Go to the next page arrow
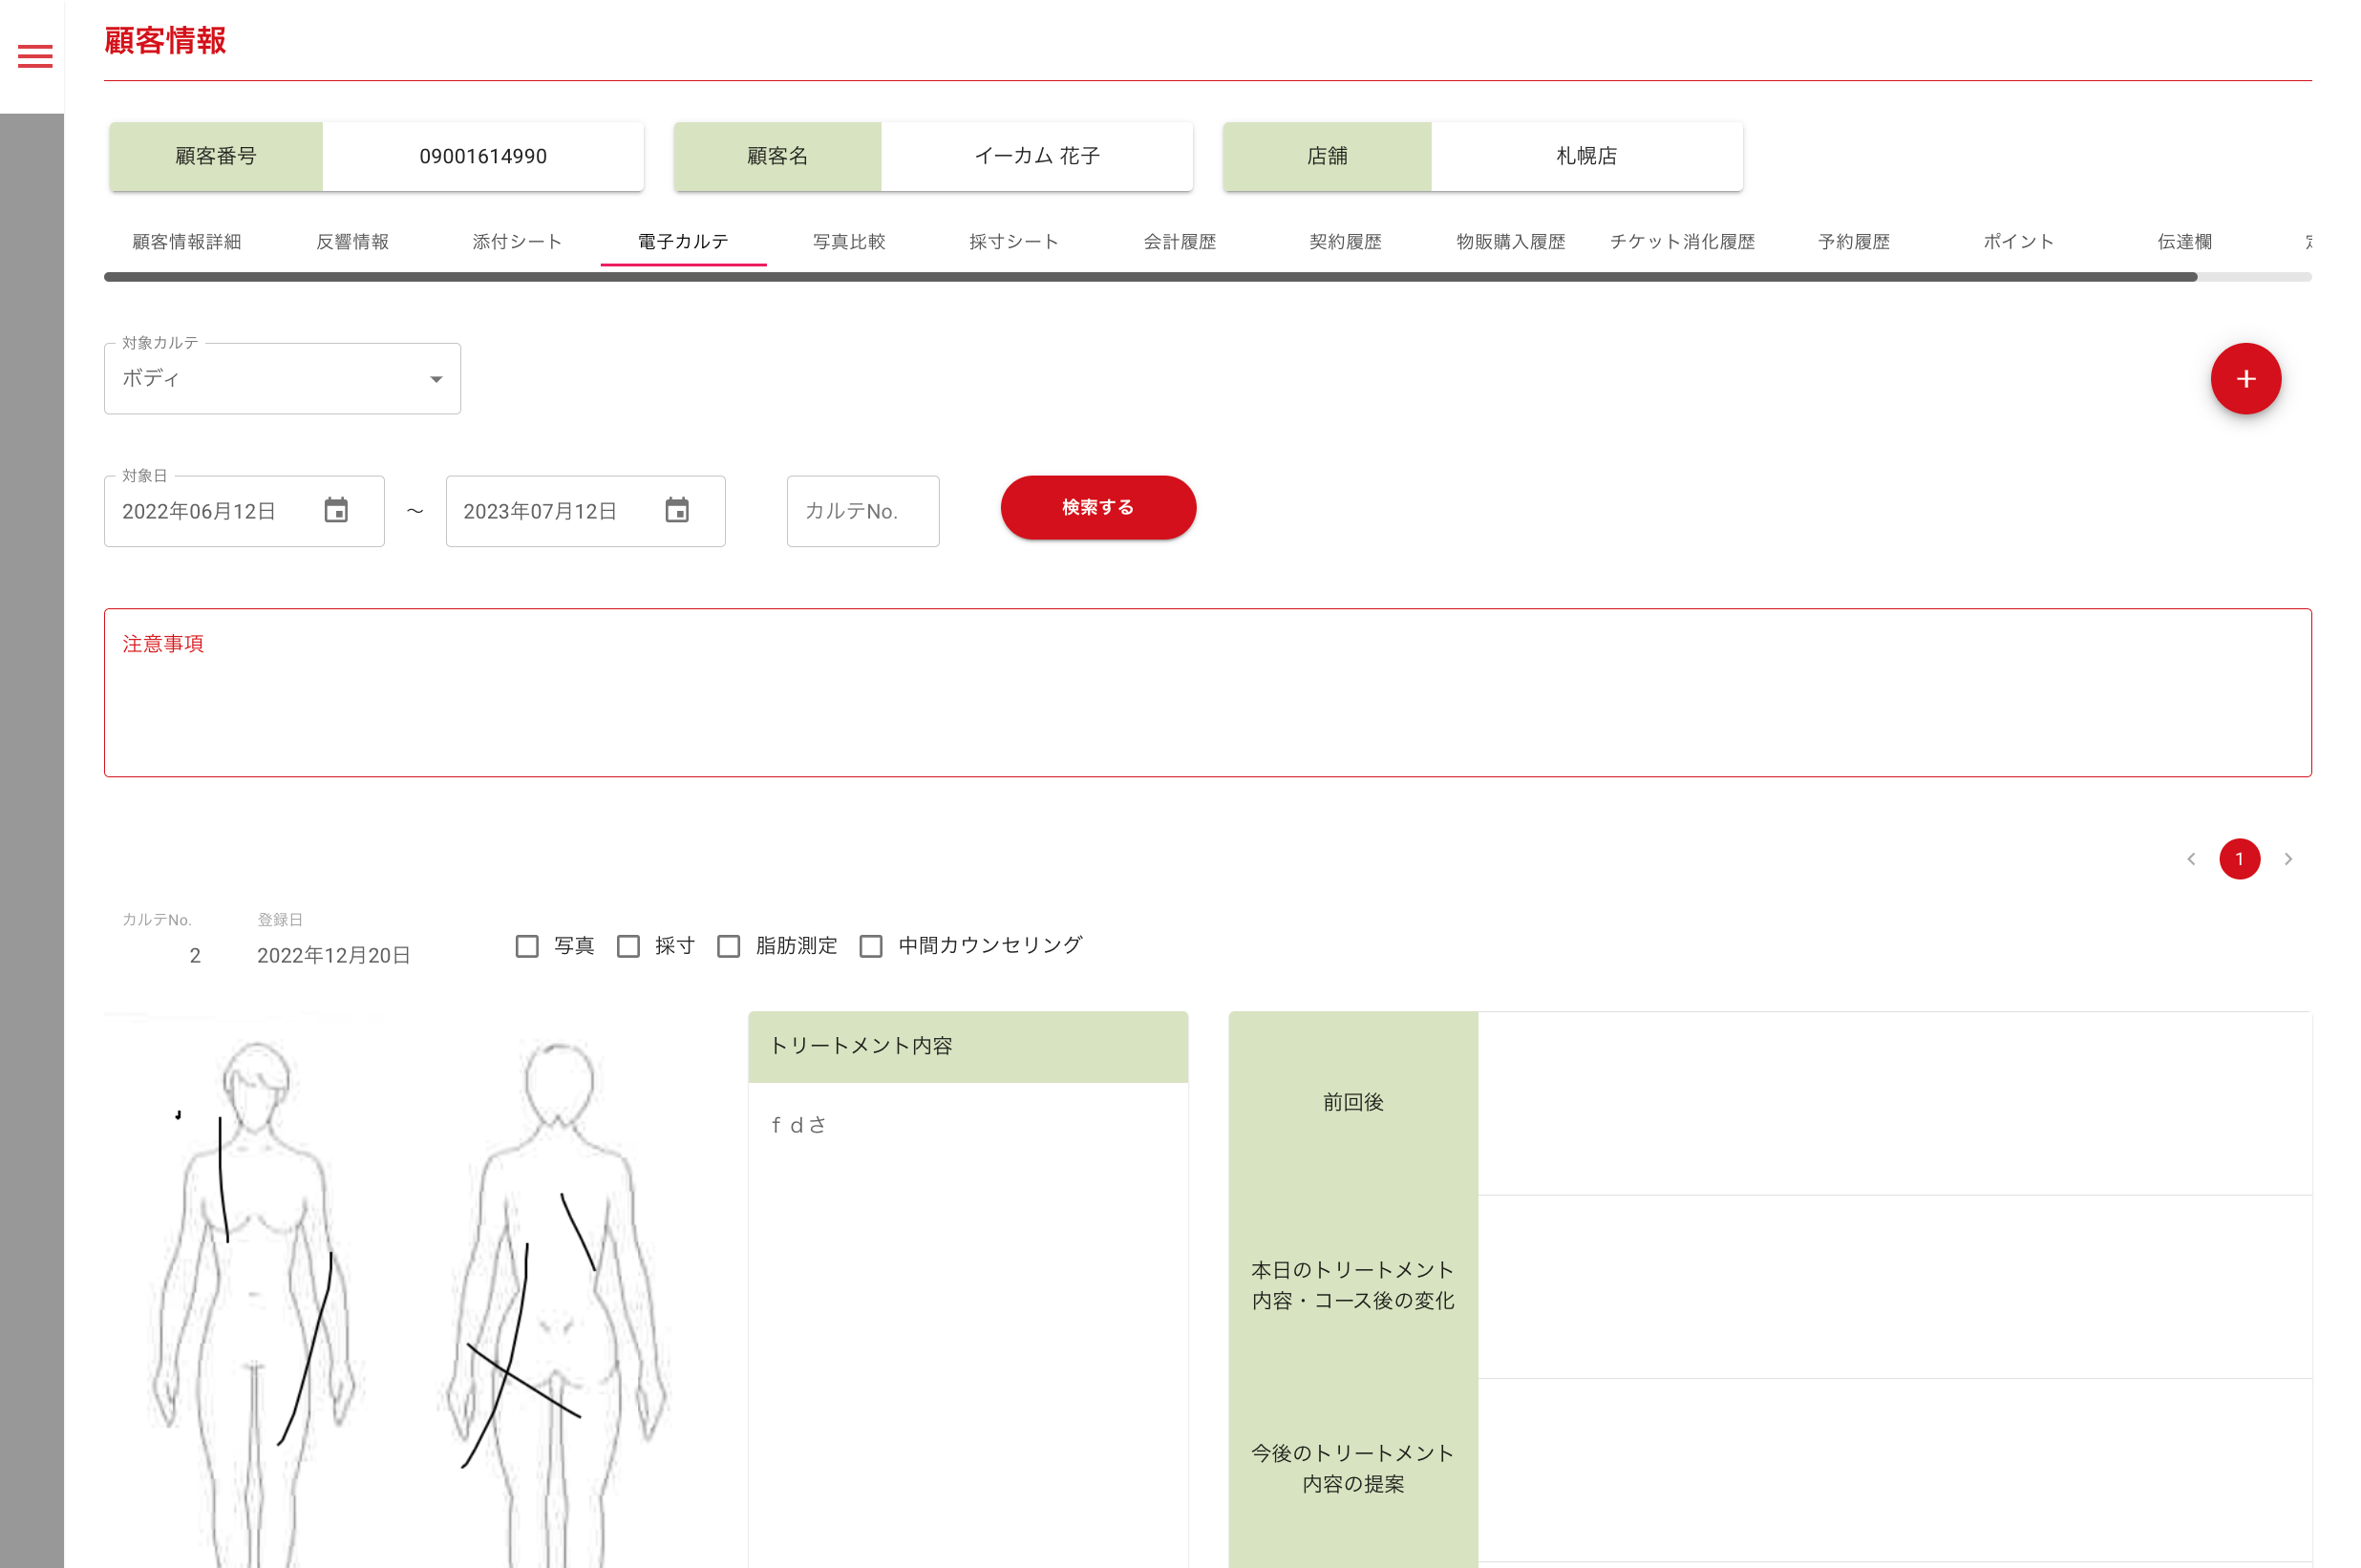The image size is (2361, 1568). (2287, 859)
